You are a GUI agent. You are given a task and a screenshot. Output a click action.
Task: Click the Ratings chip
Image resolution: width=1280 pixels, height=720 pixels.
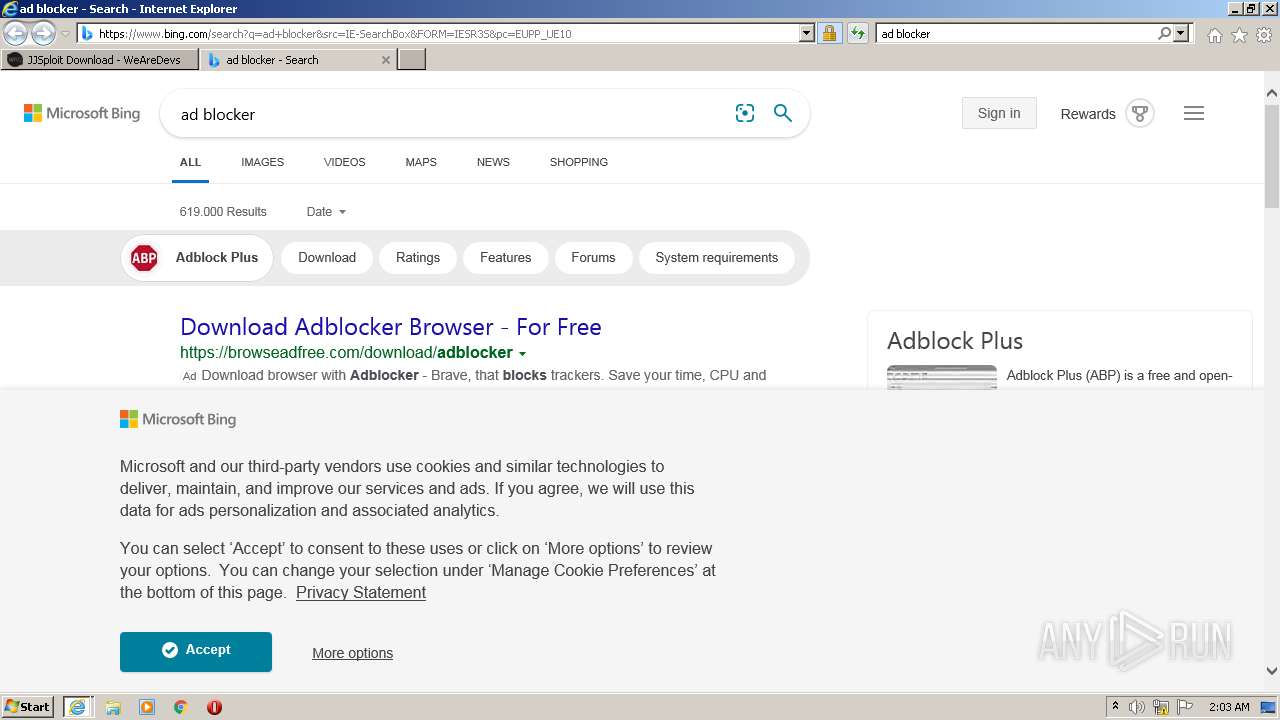pyautogui.click(x=418, y=258)
